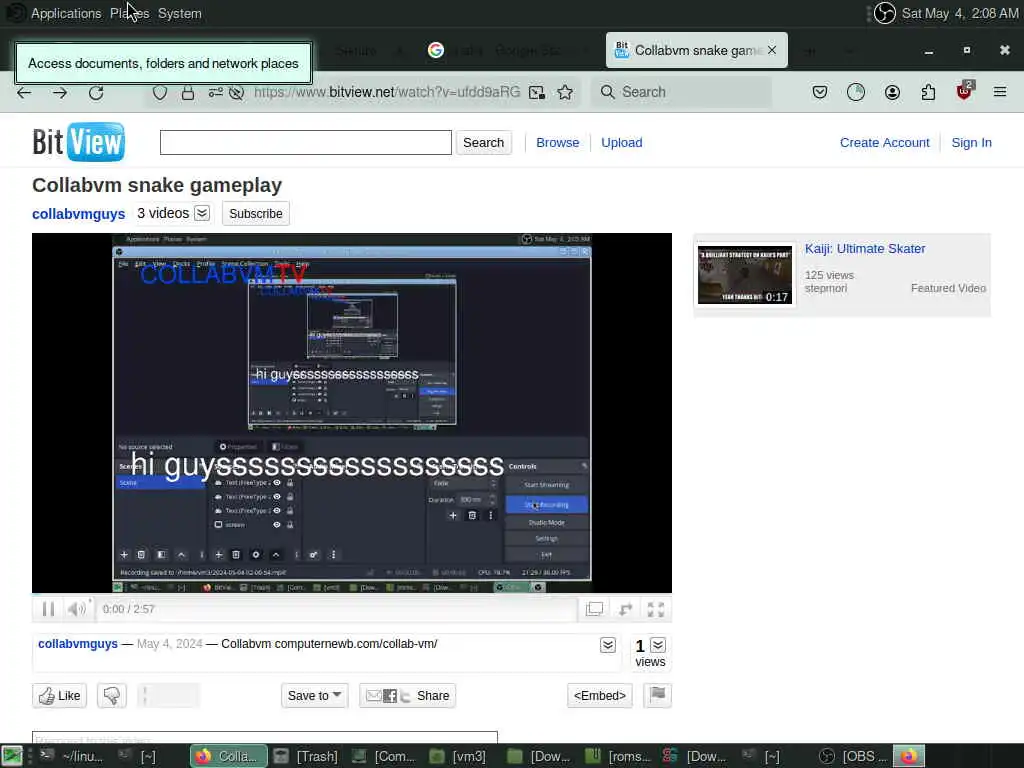The image size is (1024, 768).
Task: Expand the 3 videos dropdown arrow
Action: point(202,213)
